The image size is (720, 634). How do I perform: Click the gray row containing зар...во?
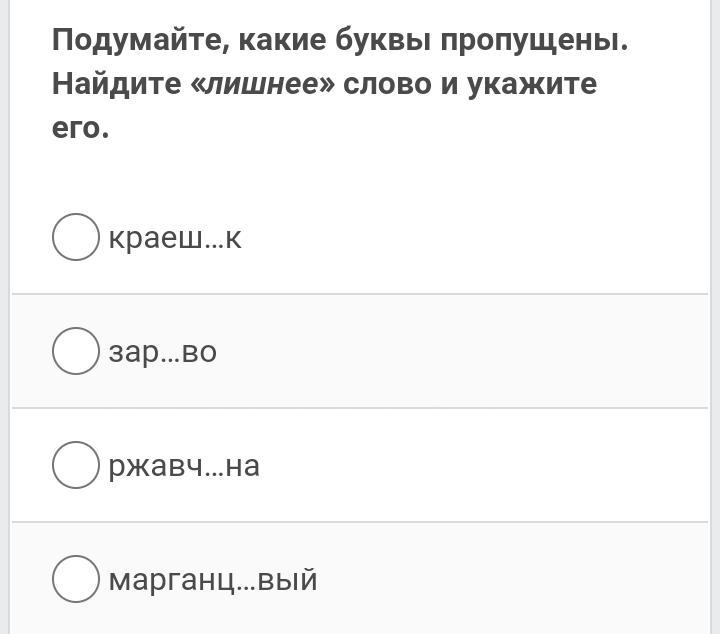pos(360,351)
